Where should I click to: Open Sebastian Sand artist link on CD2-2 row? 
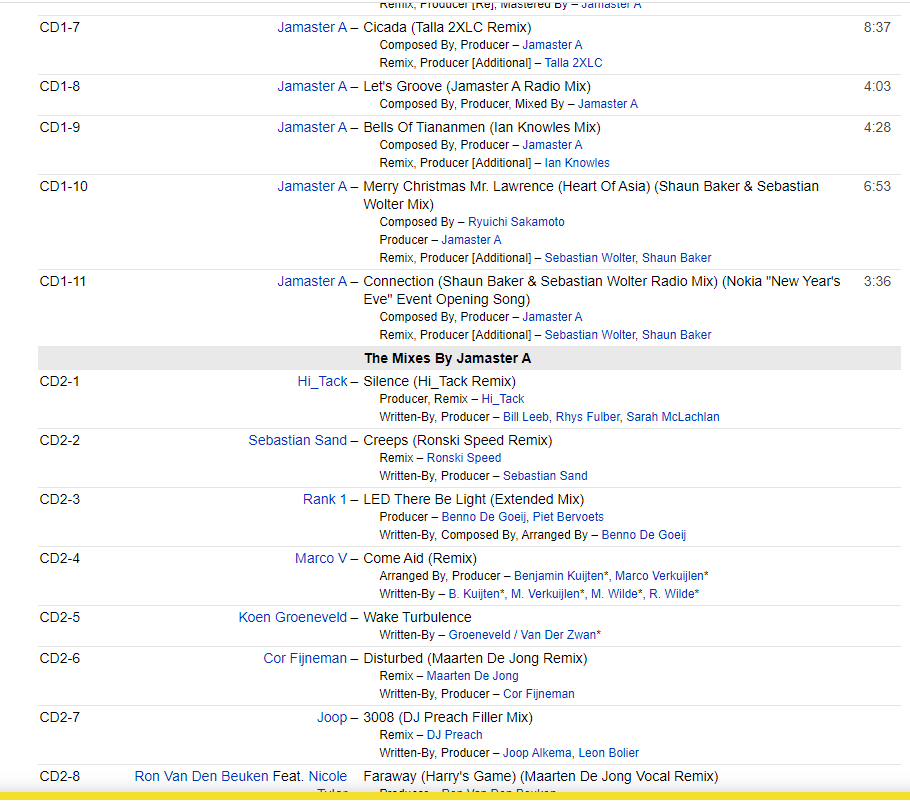(297, 441)
